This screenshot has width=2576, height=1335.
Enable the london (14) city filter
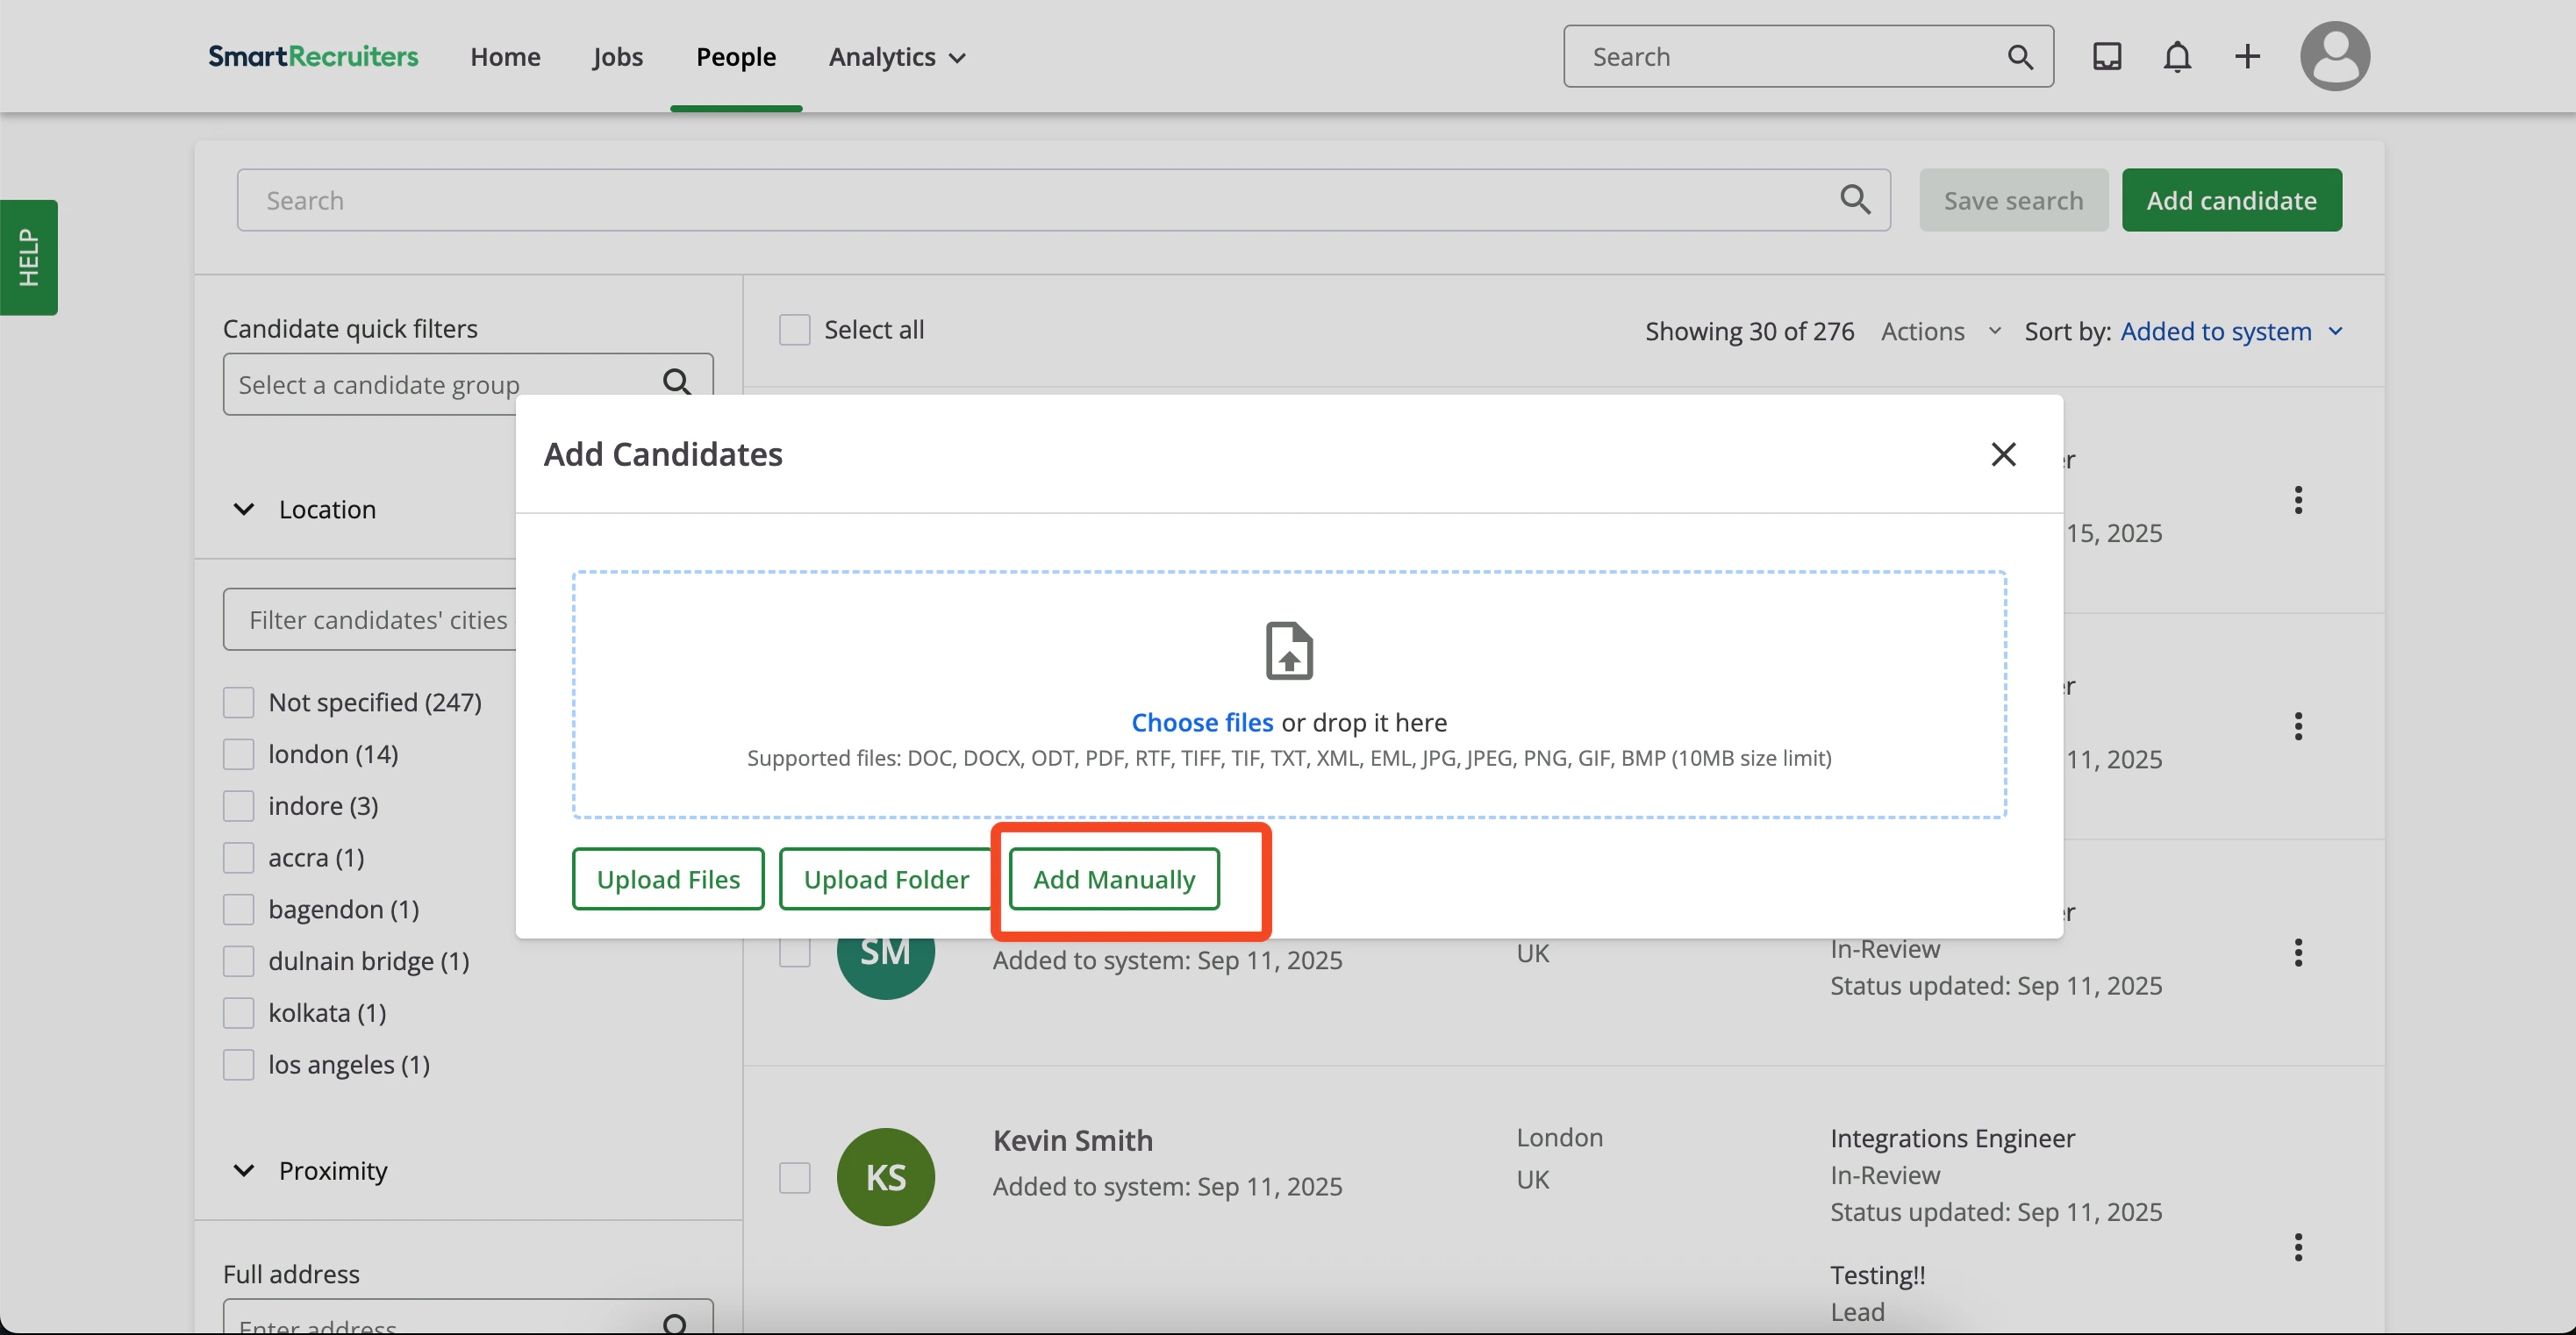(239, 754)
